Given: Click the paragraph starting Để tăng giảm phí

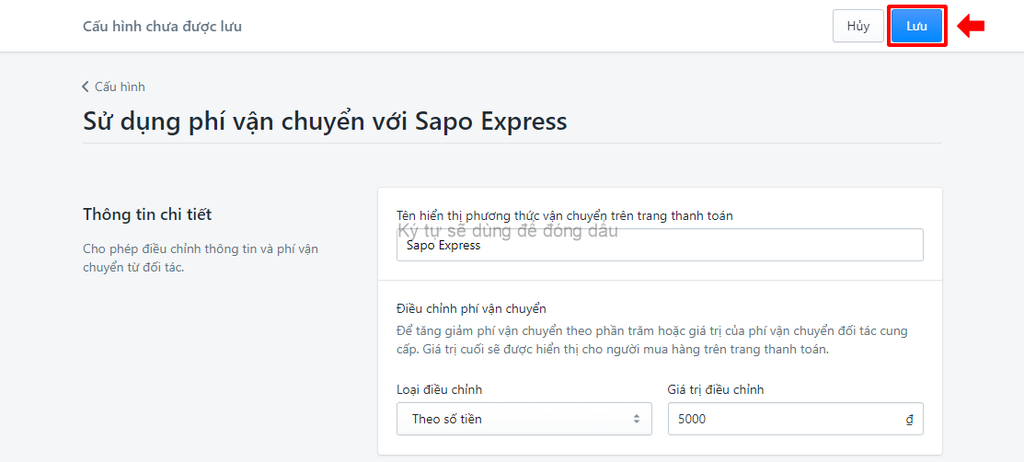Looking at the screenshot, I should [x=652, y=340].
